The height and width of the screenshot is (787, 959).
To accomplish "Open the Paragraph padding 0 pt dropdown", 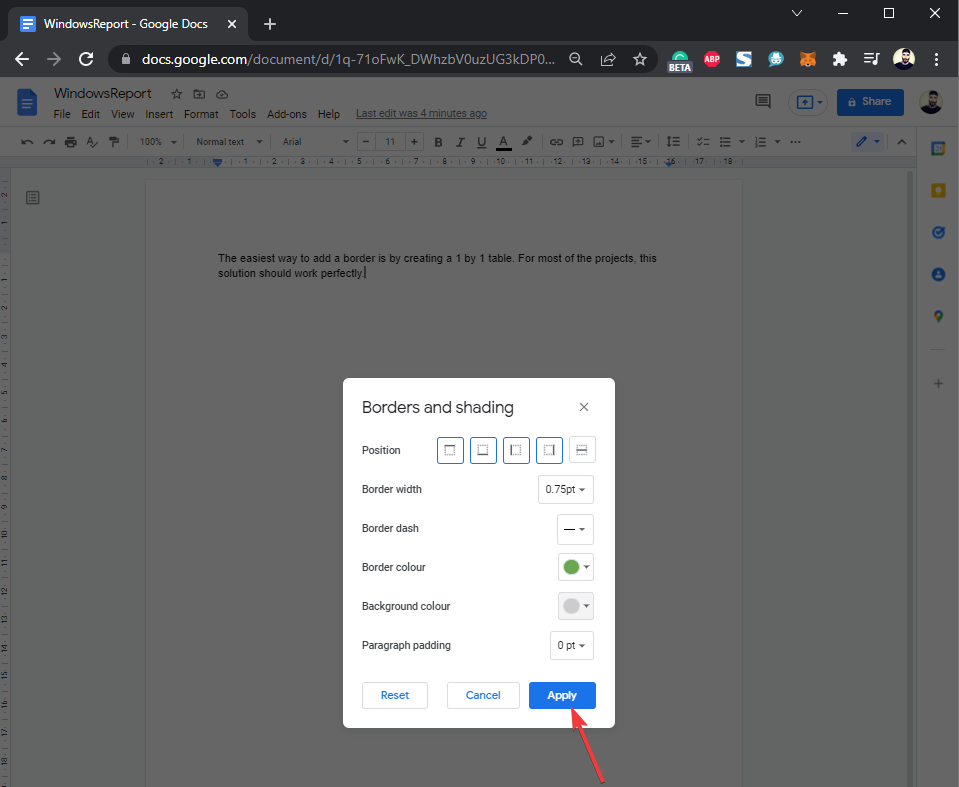I will 571,645.
